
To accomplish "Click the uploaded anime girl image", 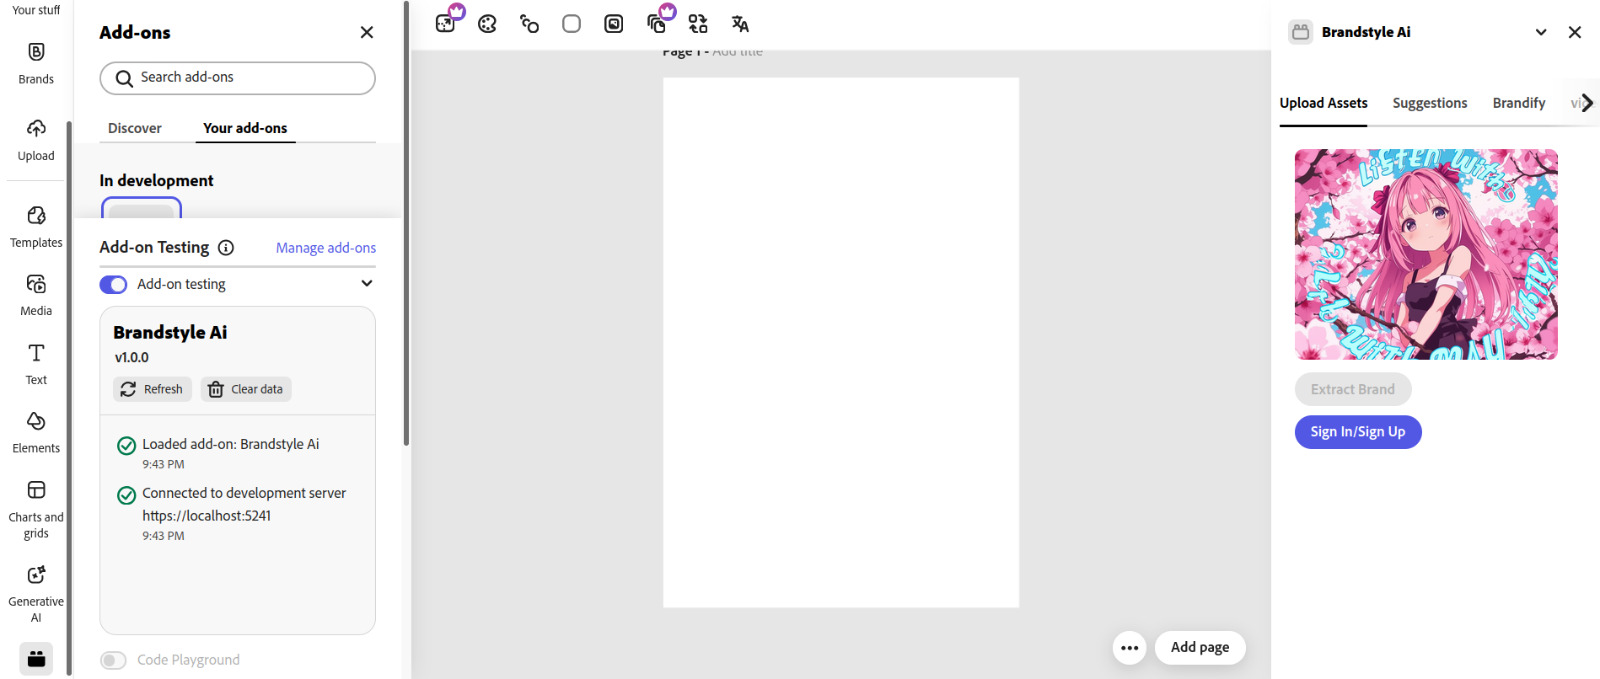I will pyautogui.click(x=1426, y=254).
